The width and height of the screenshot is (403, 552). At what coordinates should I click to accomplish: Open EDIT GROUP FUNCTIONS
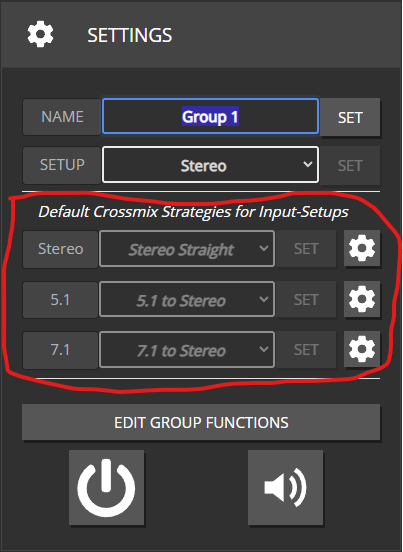[201, 422]
